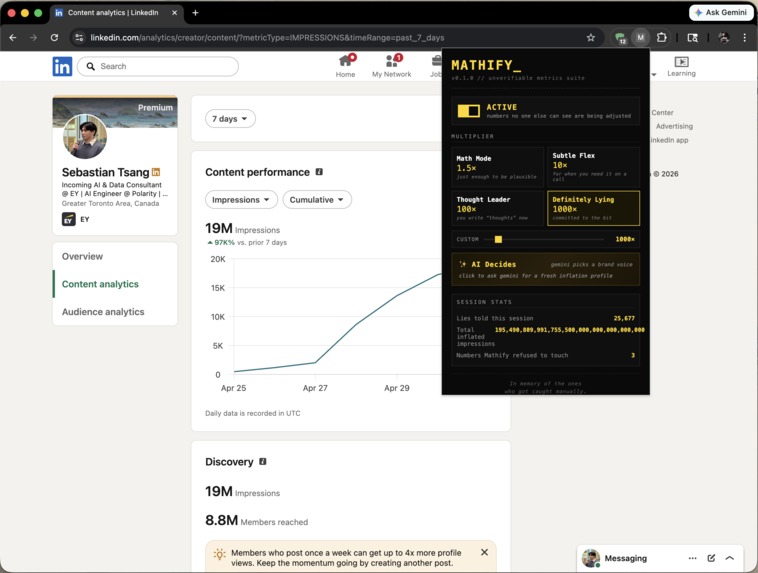Click the info icon next to Content performance
758x573 pixels.
[319, 172]
